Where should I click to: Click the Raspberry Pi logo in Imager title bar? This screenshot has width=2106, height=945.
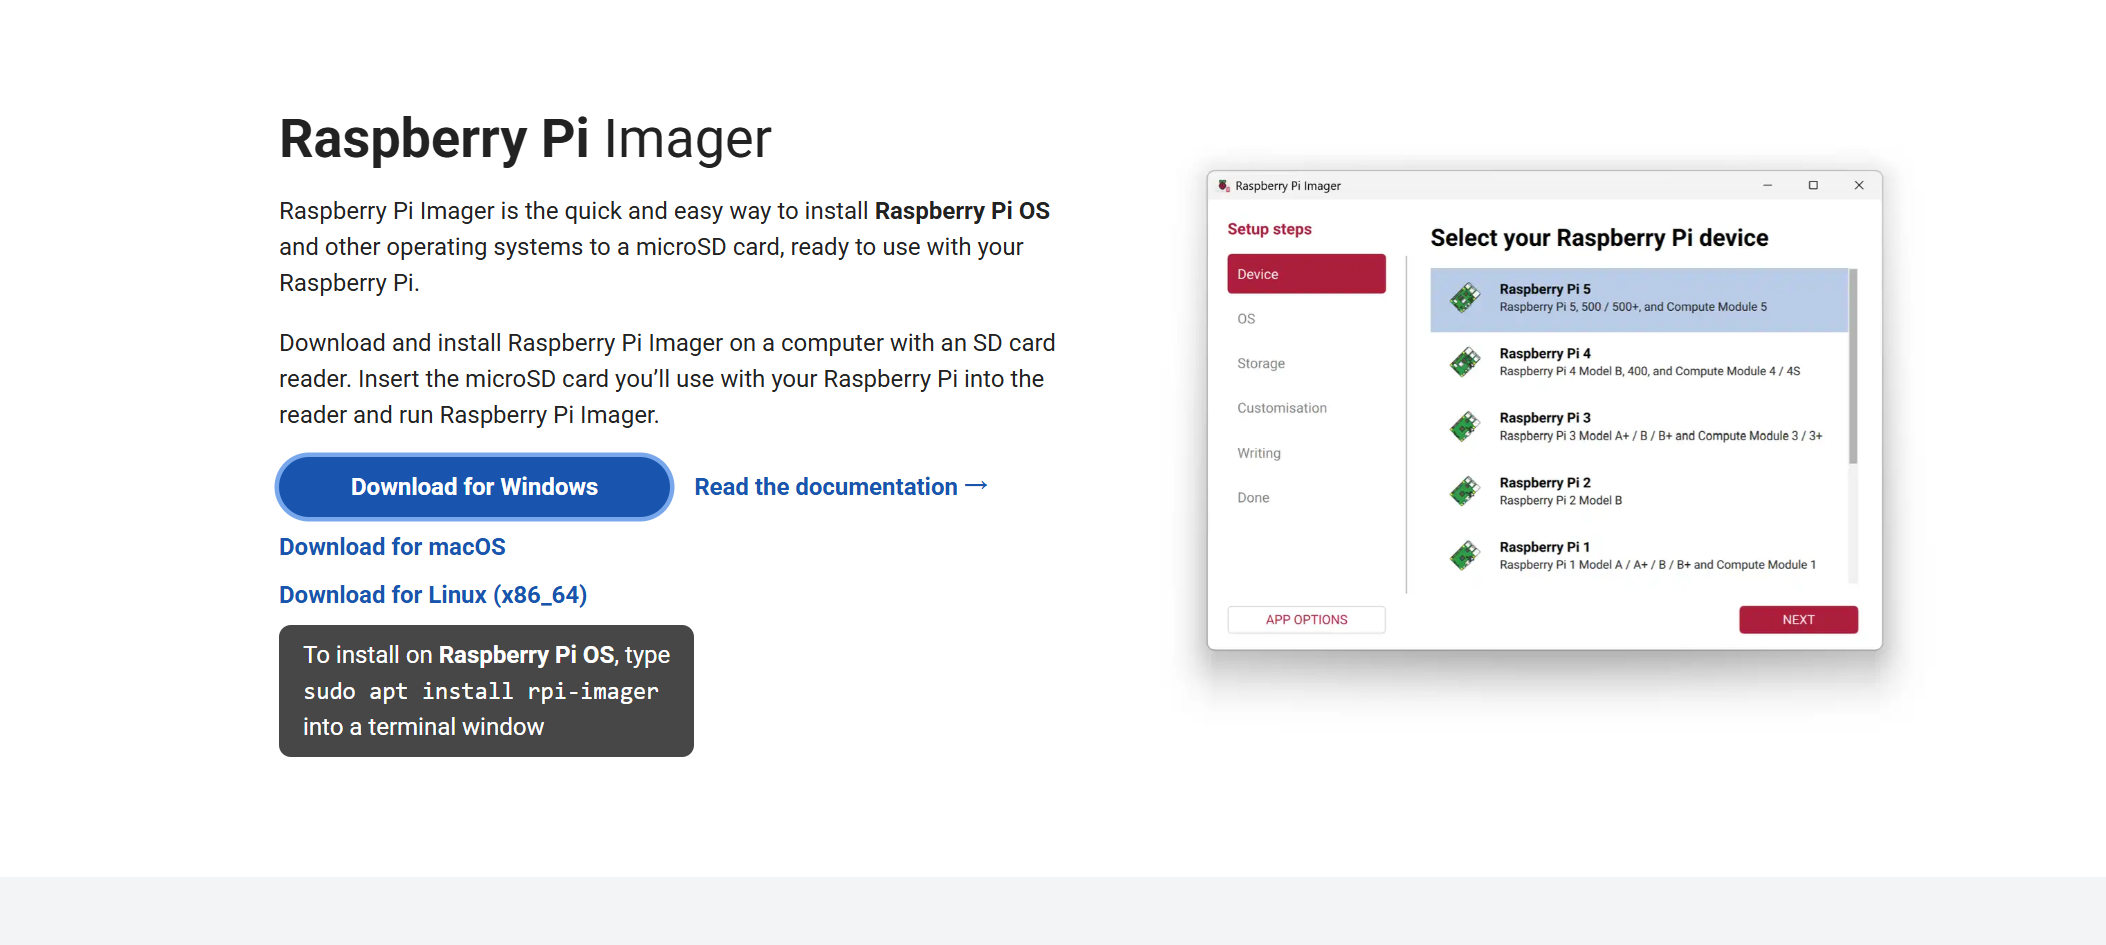(x=1223, y=186)
